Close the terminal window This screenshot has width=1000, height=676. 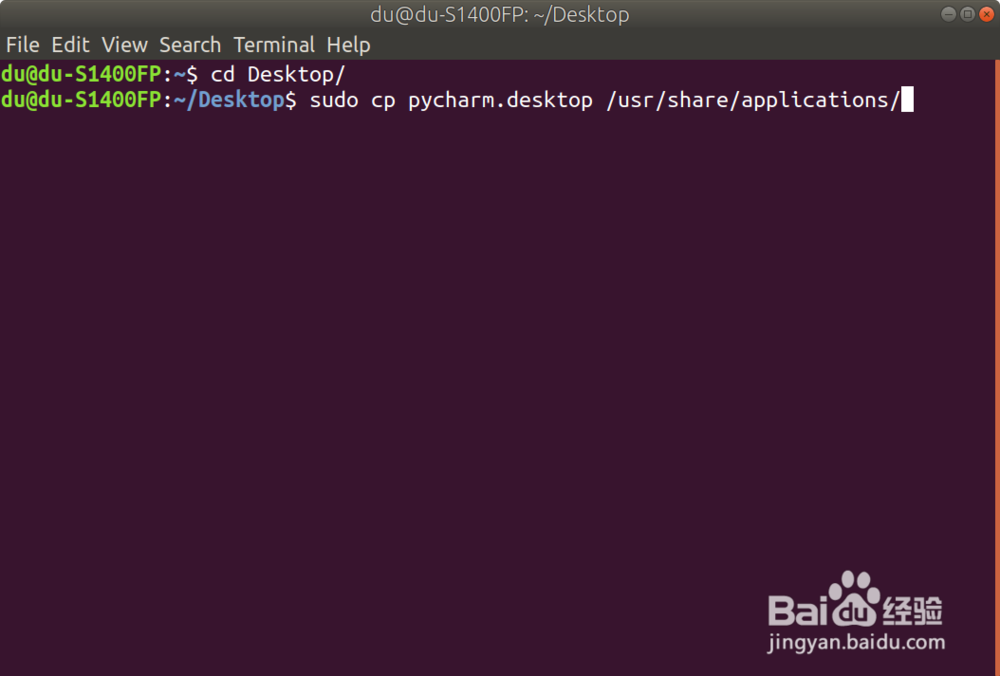pyautogui.click(x=988, y=14)
